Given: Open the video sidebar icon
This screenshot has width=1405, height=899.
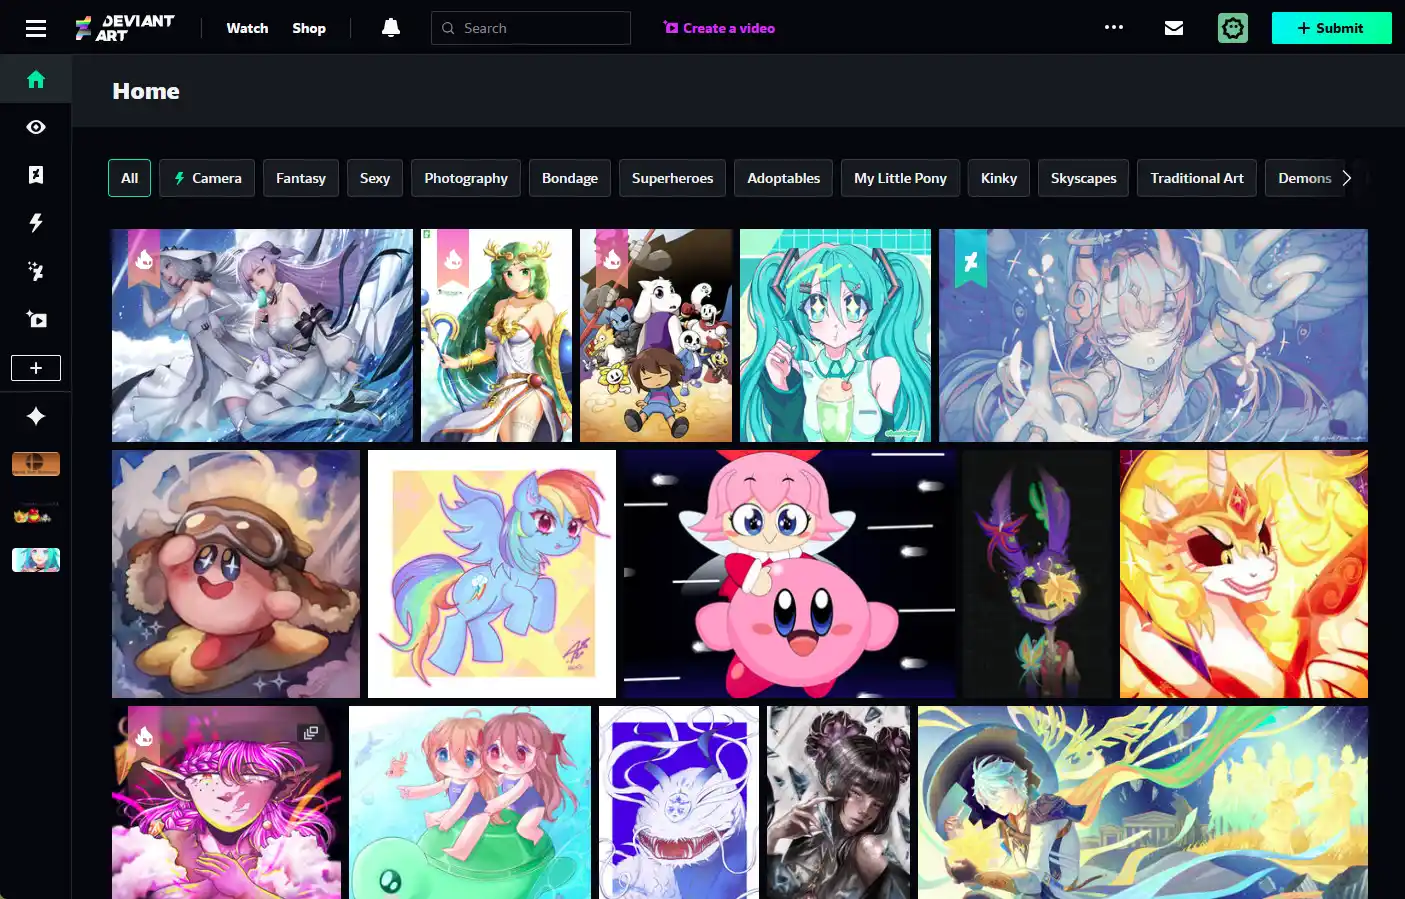Looking at the screenshot, I should (36, 319).
